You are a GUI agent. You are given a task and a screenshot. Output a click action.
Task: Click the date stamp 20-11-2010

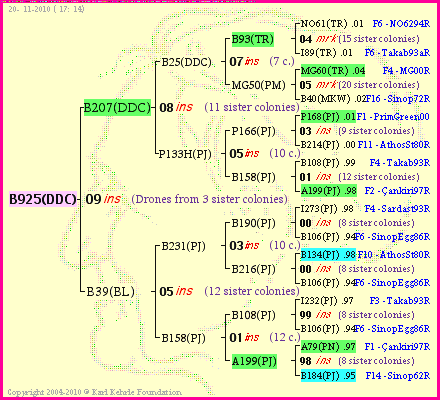46,9
